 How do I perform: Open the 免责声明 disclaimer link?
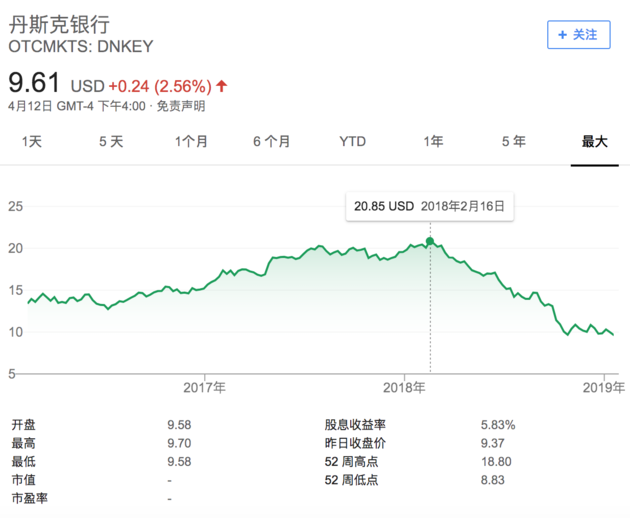point(184,106)
